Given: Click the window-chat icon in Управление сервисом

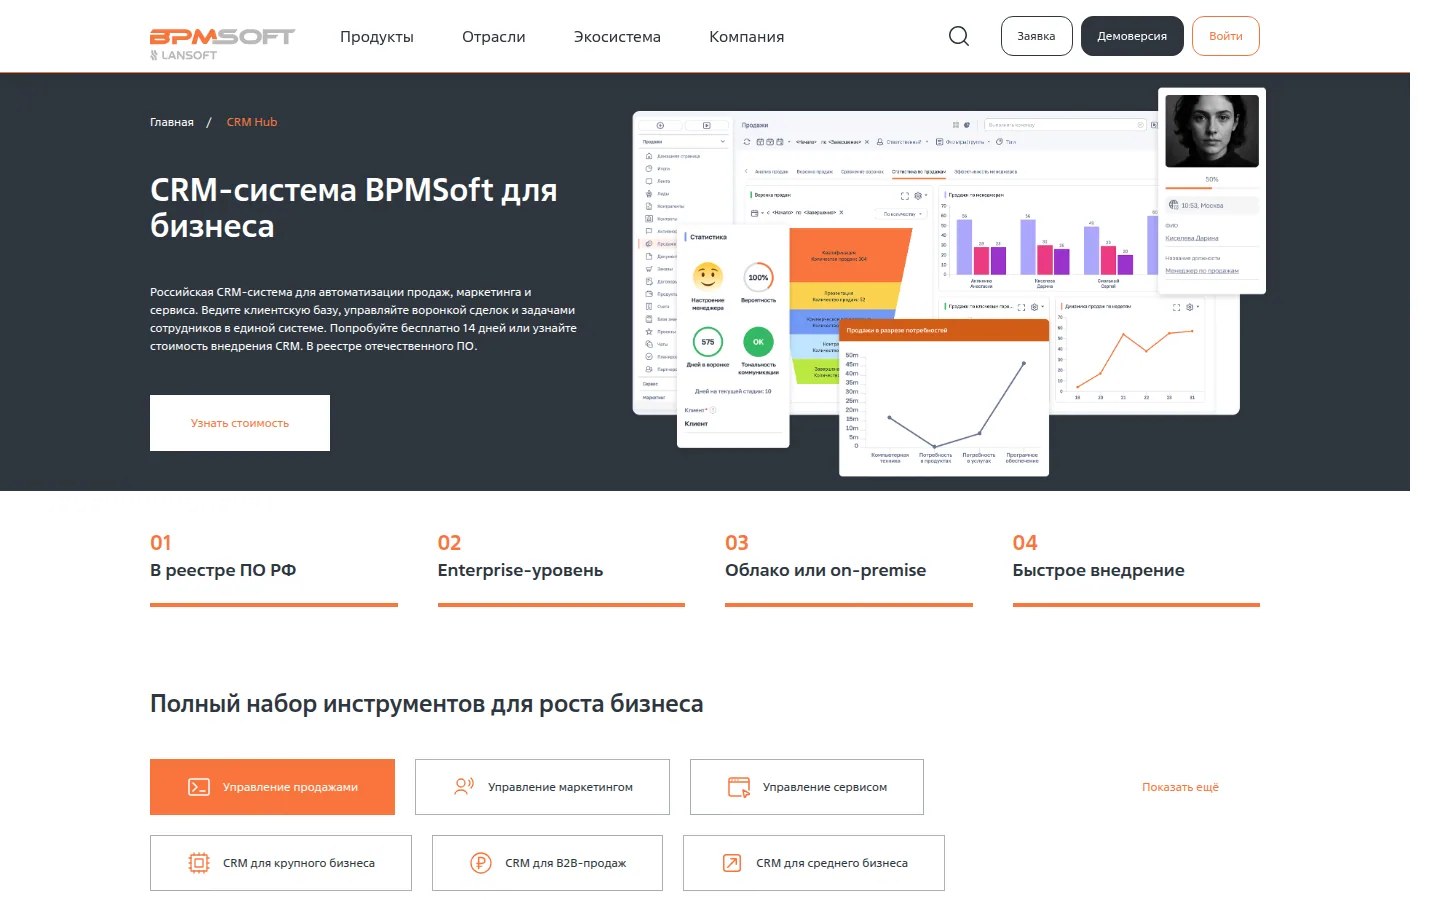Looking at the screenshot, I should 739,787.
